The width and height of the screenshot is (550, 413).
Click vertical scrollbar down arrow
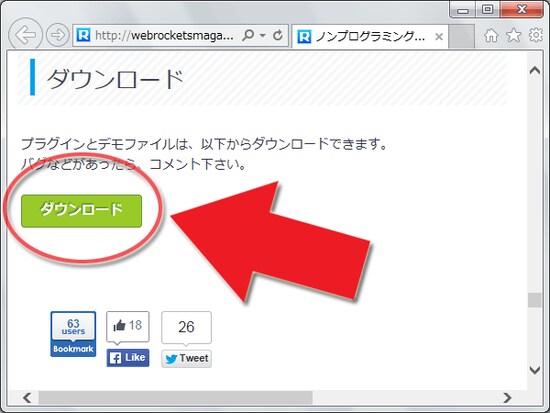point(535,370)
